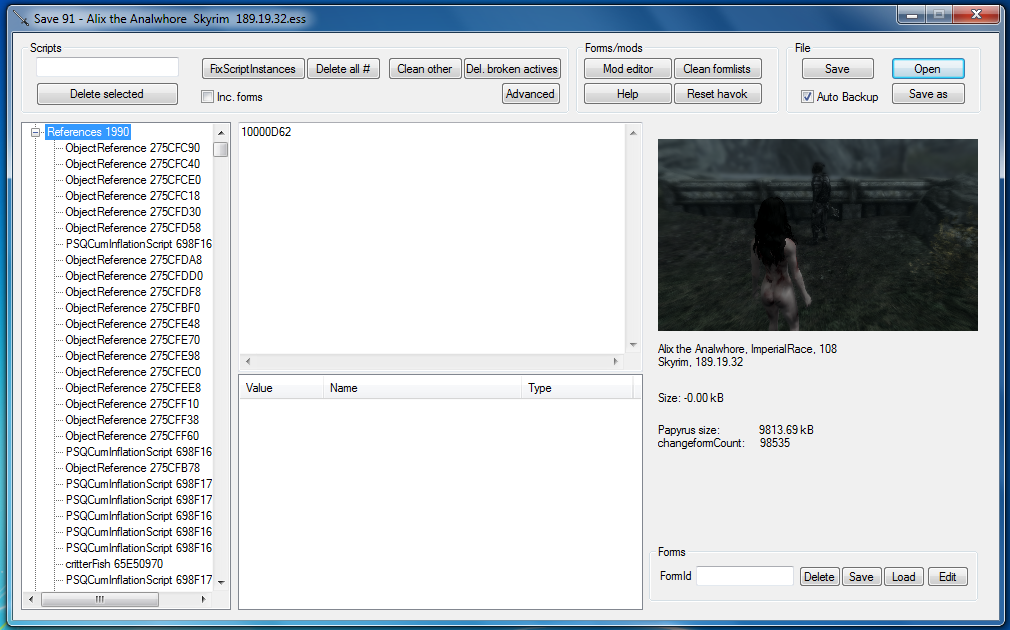Click the Reset havok button
The height and width of the screenshot is (630, 1010).
[x=717, y=94]
